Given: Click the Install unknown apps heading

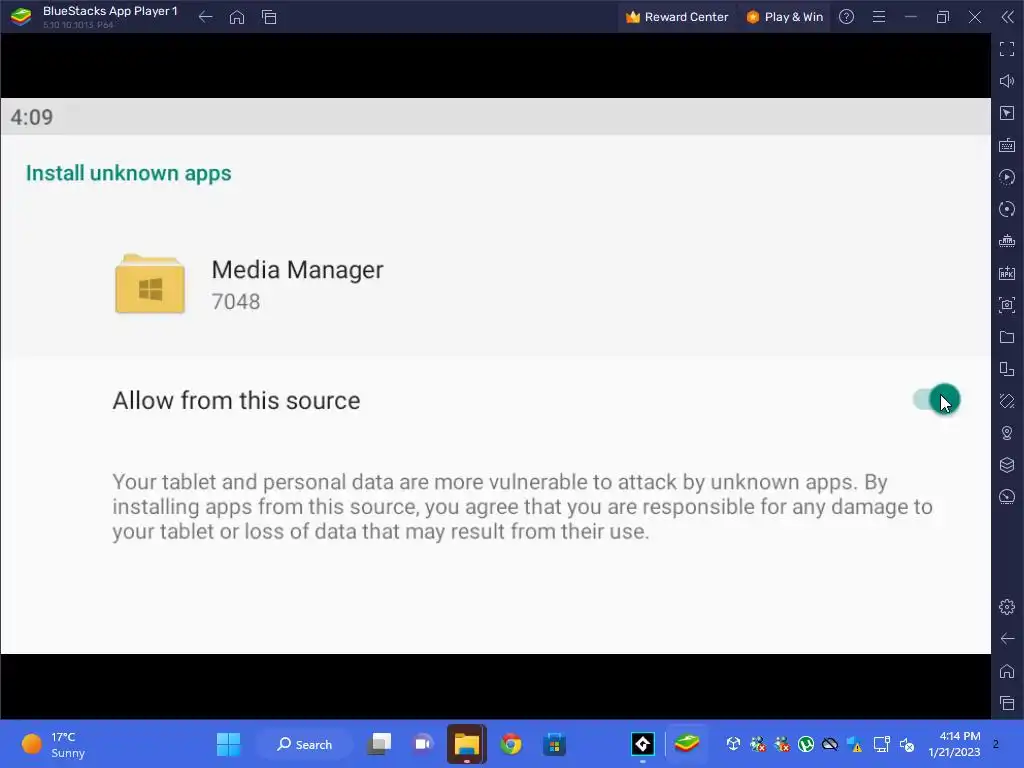Looking at the screenshot, I should click(129, 173).
